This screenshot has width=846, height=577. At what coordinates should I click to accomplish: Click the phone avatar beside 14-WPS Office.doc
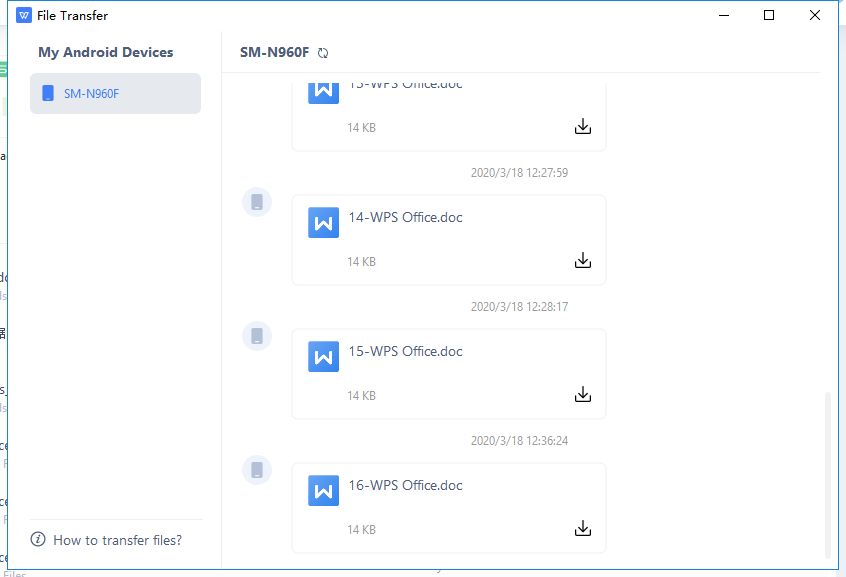point(257,203)
